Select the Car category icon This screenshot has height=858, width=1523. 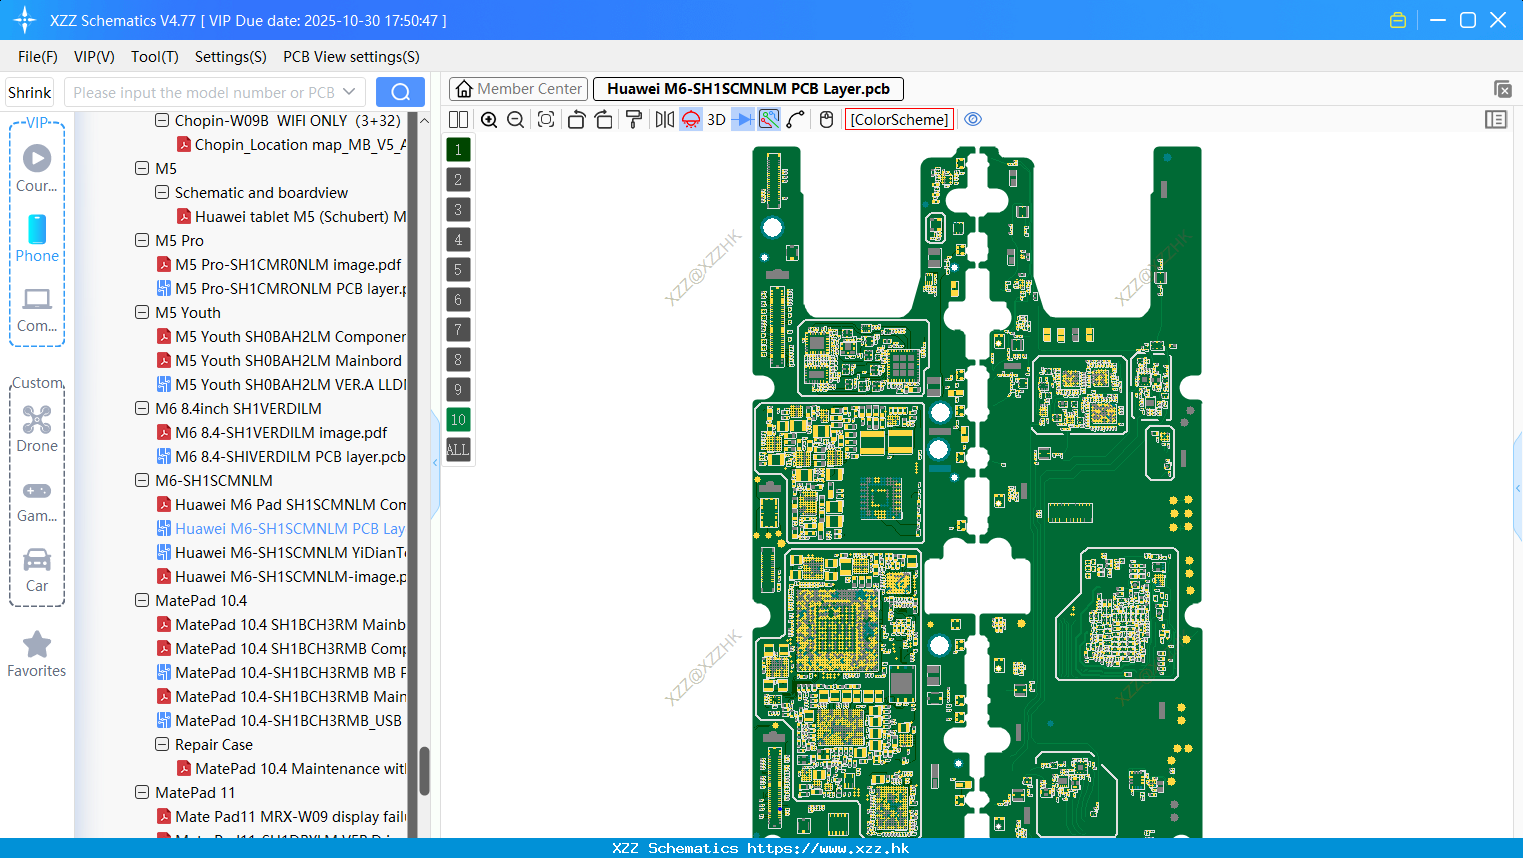point(37,570)
